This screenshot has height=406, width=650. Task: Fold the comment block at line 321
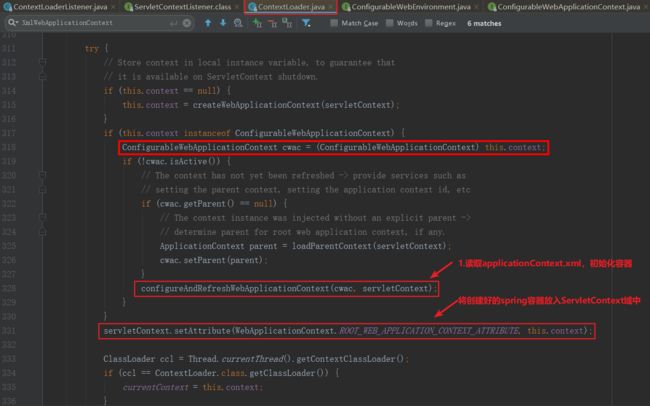click(x=43, y=175)
